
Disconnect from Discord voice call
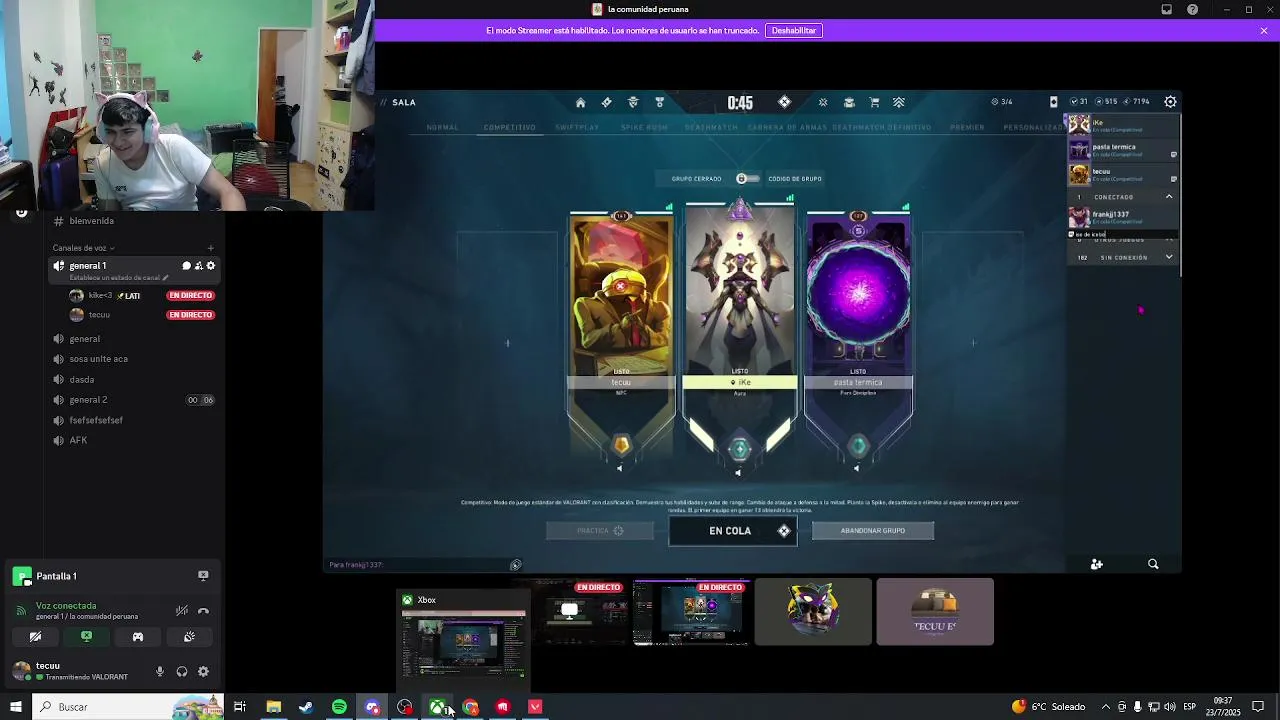click(x=203, y=610)
